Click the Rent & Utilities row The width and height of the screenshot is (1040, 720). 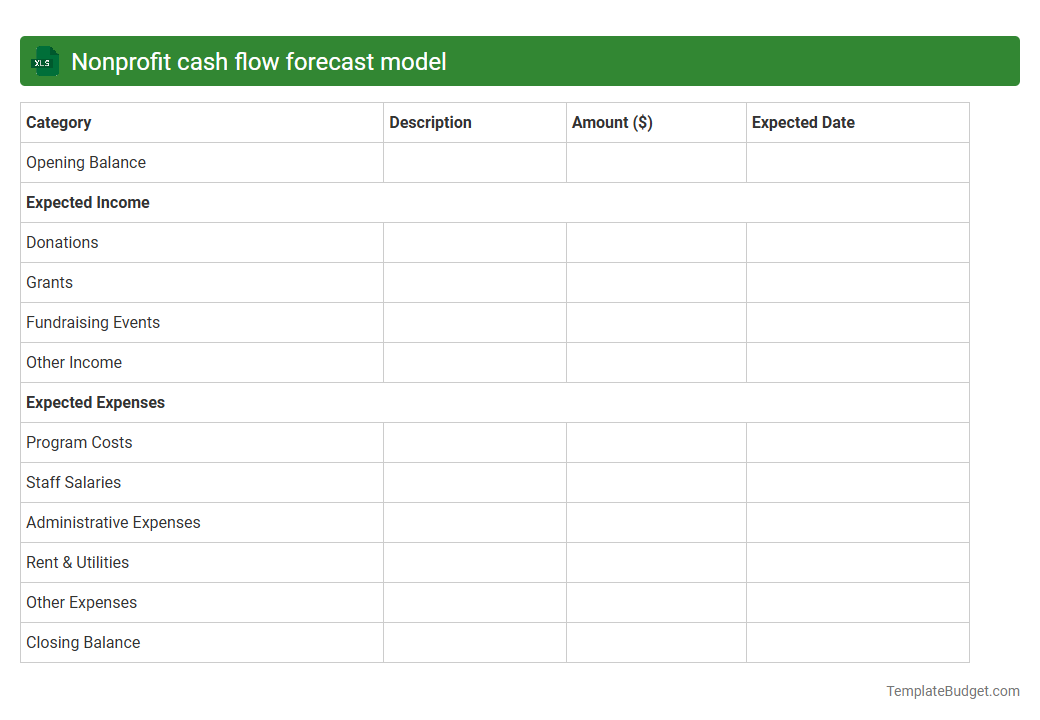[x=77, y=562]
